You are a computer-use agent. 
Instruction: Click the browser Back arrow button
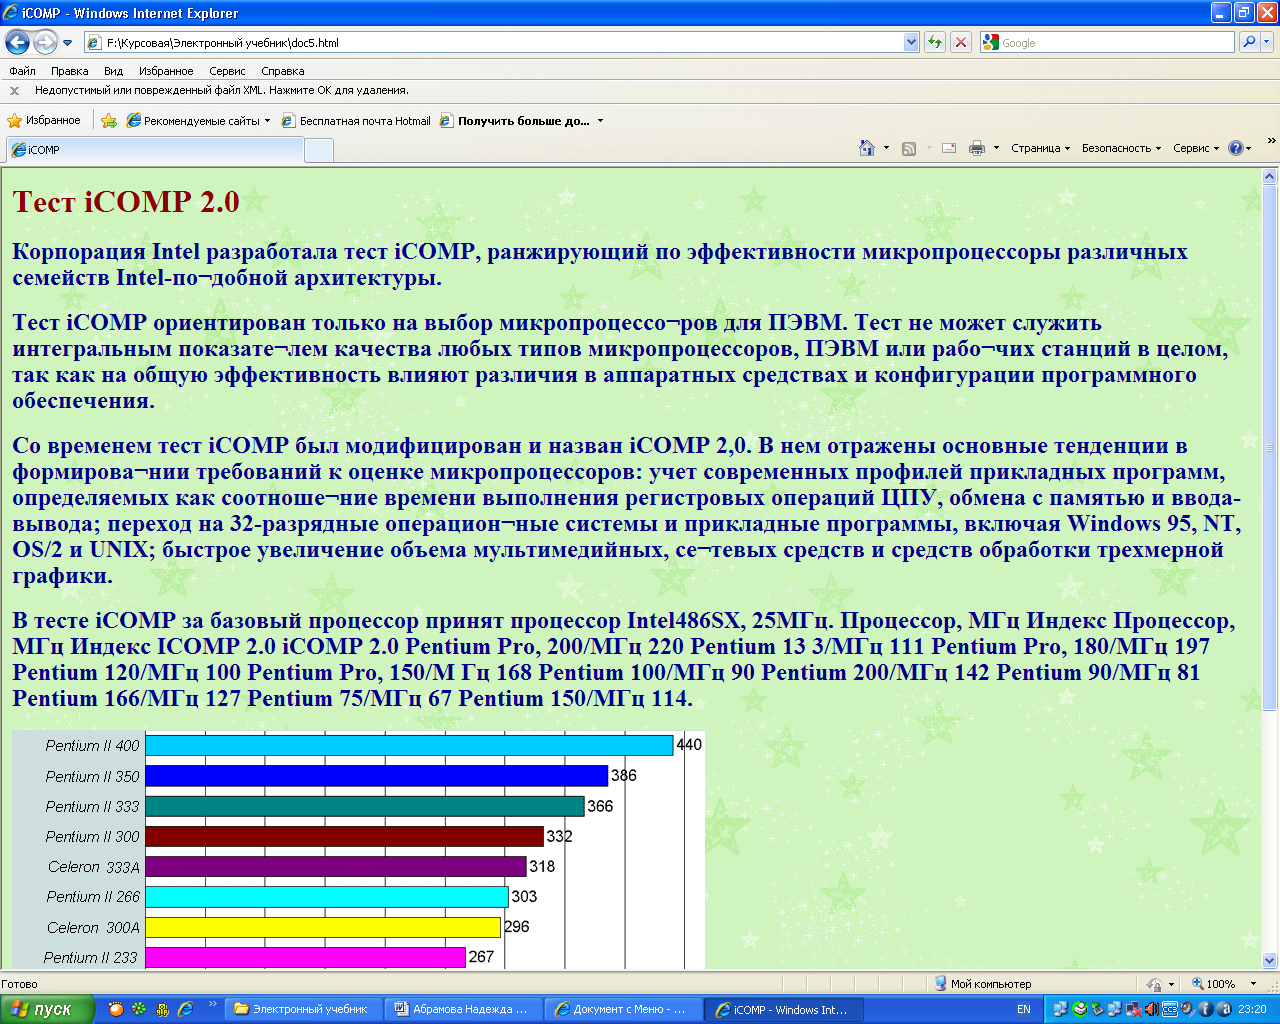click(17, 42)
